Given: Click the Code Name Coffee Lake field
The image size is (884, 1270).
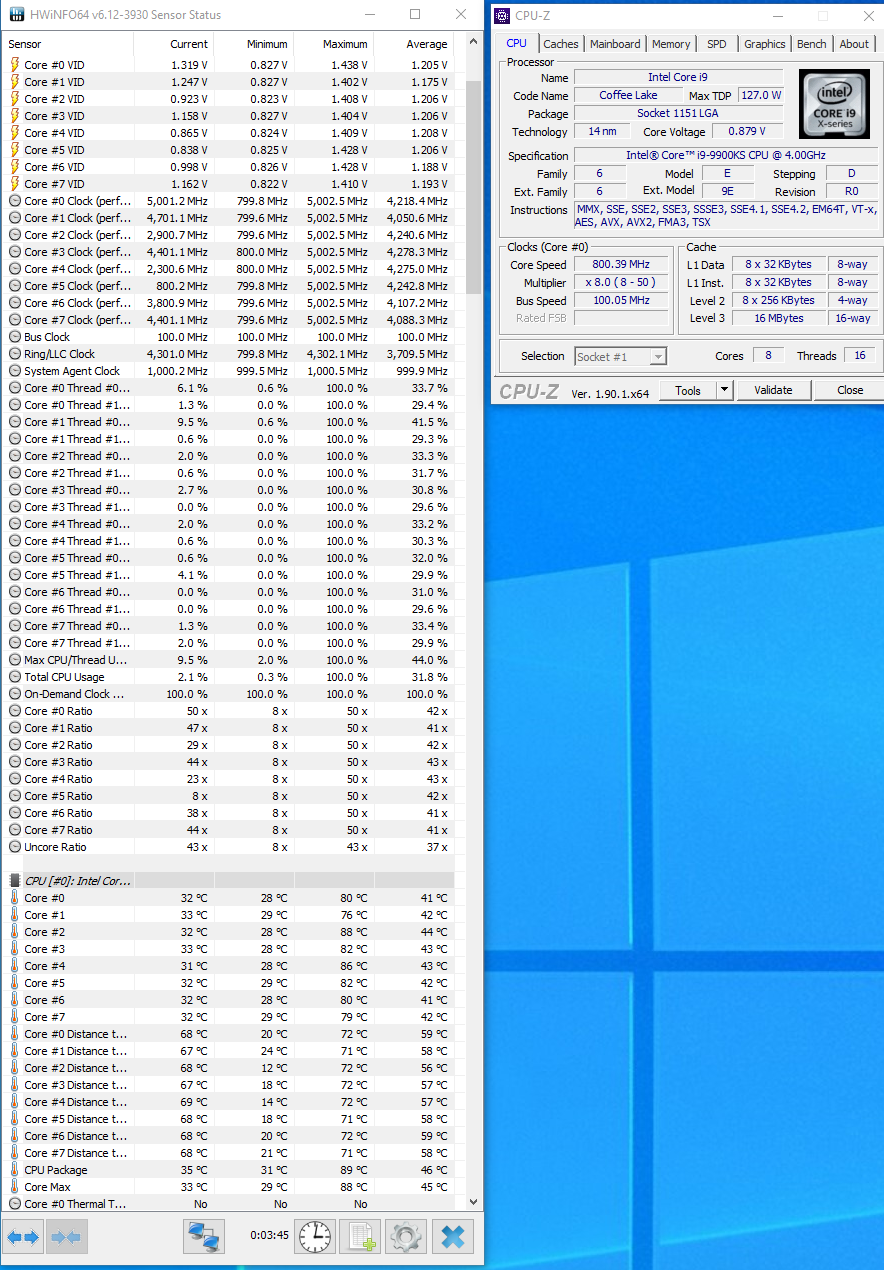Looking at the screenshot, I should 629,95.
